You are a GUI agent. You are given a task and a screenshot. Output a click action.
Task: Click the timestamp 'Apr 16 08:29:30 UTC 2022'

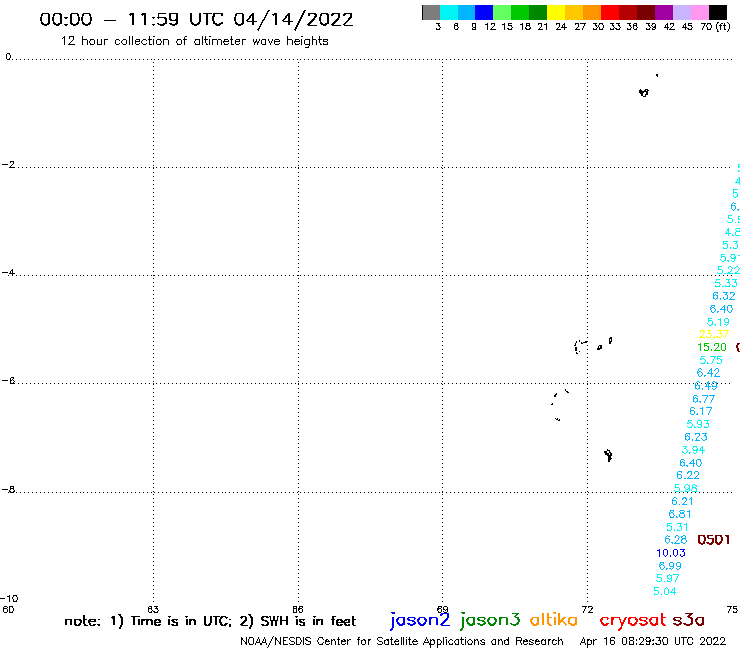click(x=653, y=642)
